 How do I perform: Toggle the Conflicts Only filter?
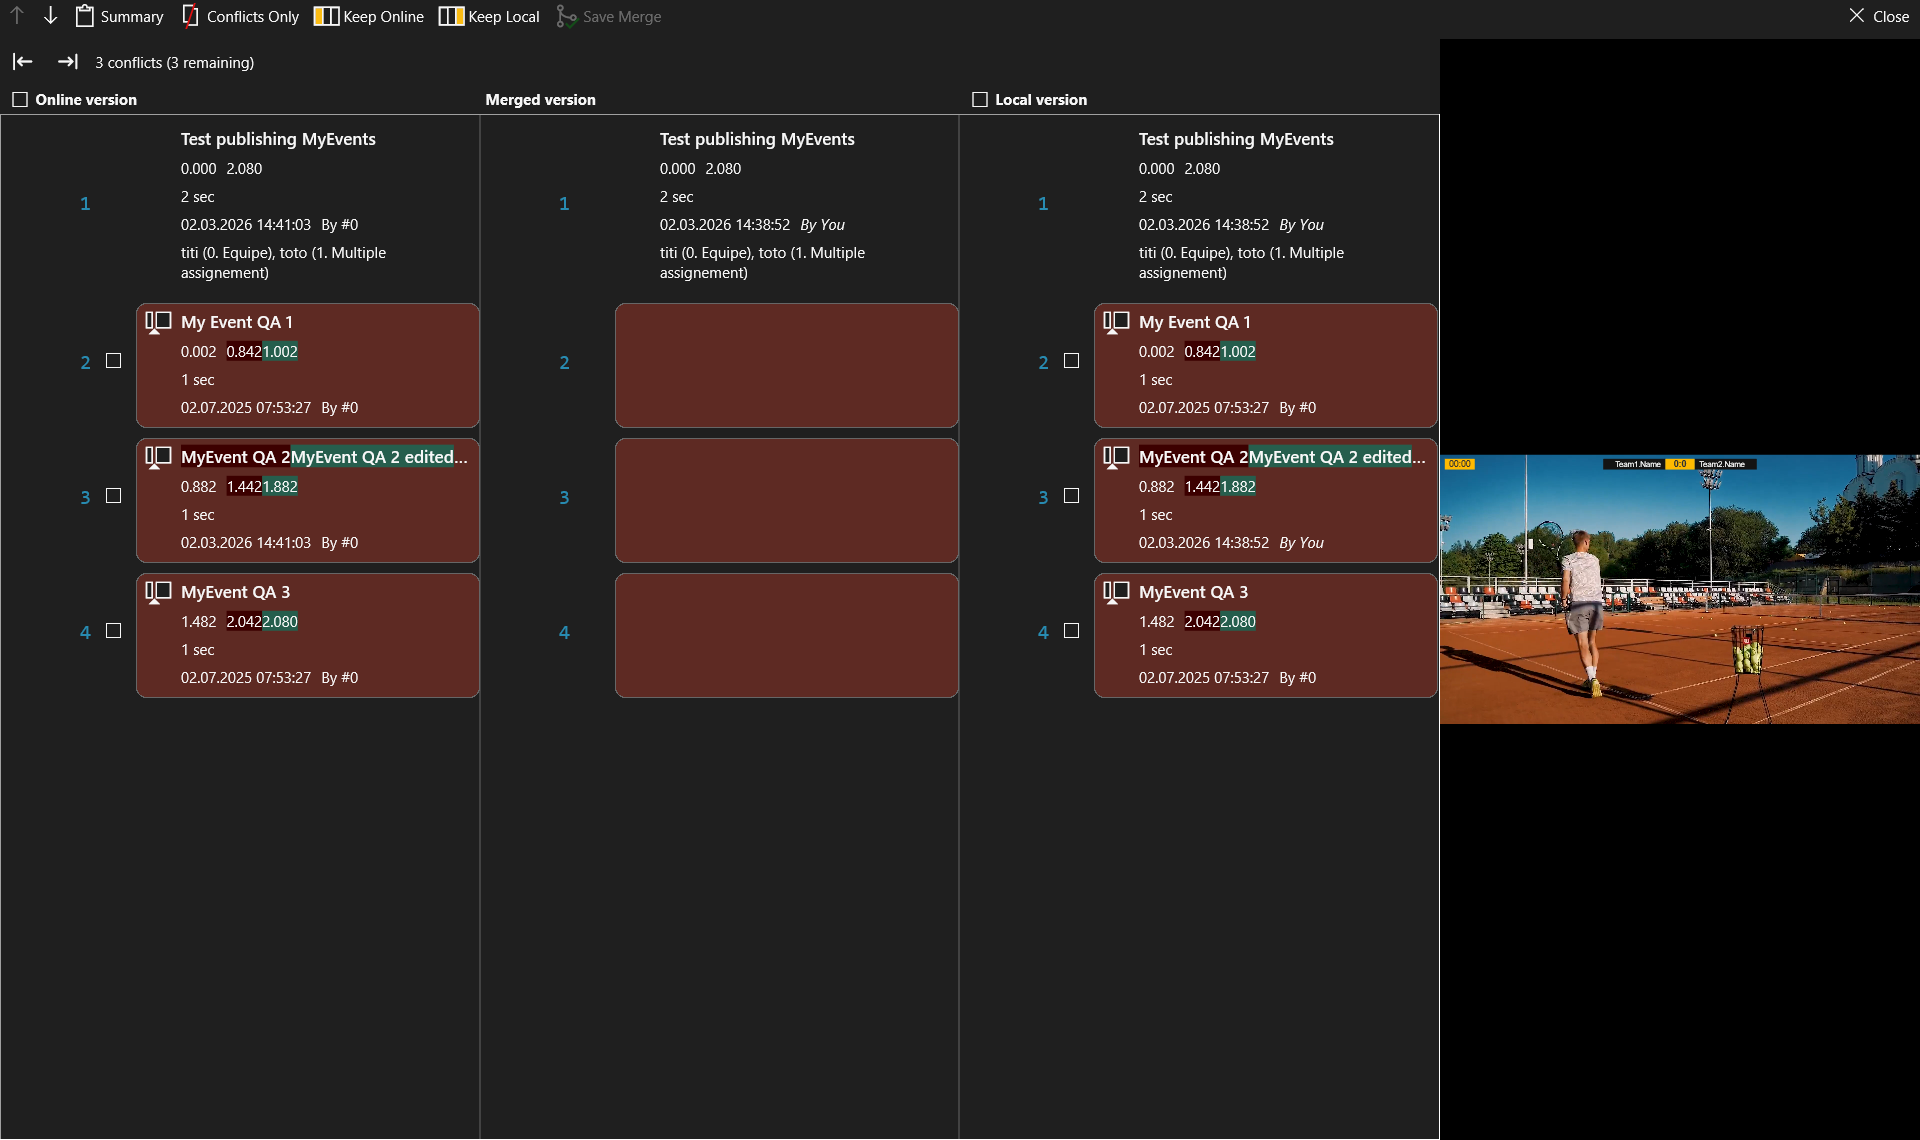(241, 16)
